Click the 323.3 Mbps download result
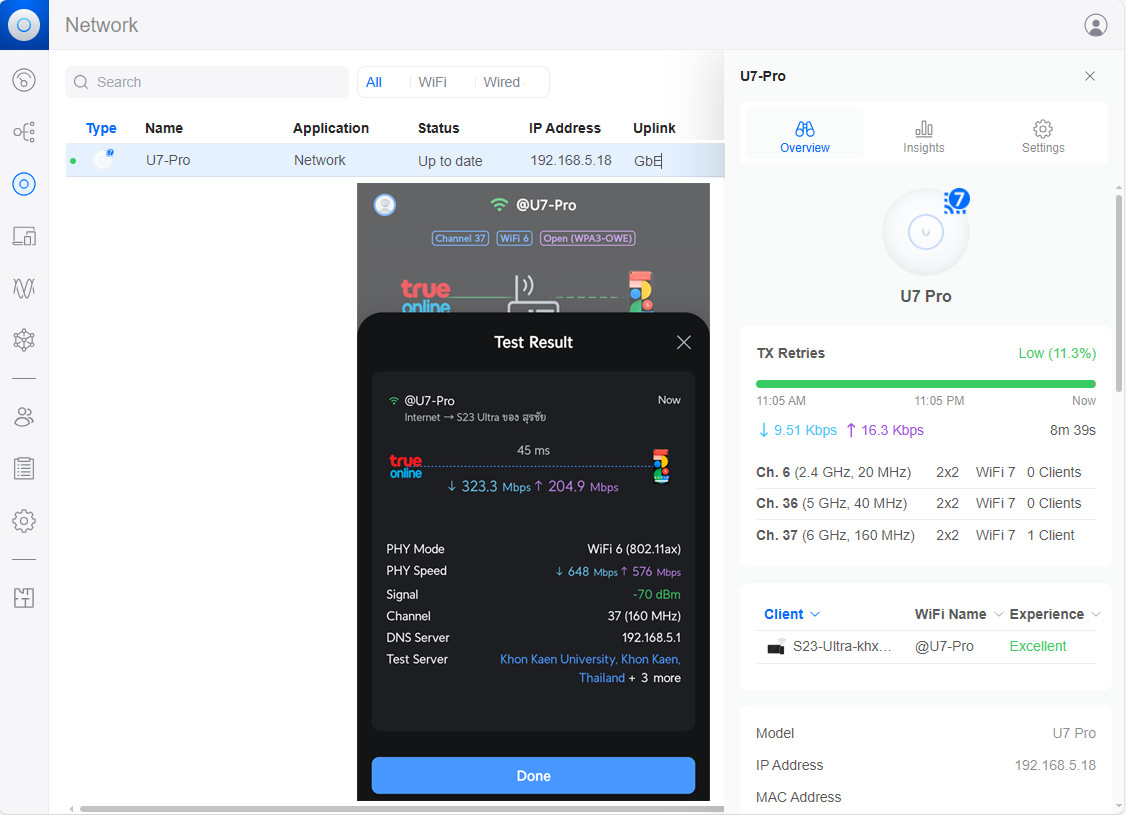This screenshot has height=815, width=1126. tap(488, 487)
